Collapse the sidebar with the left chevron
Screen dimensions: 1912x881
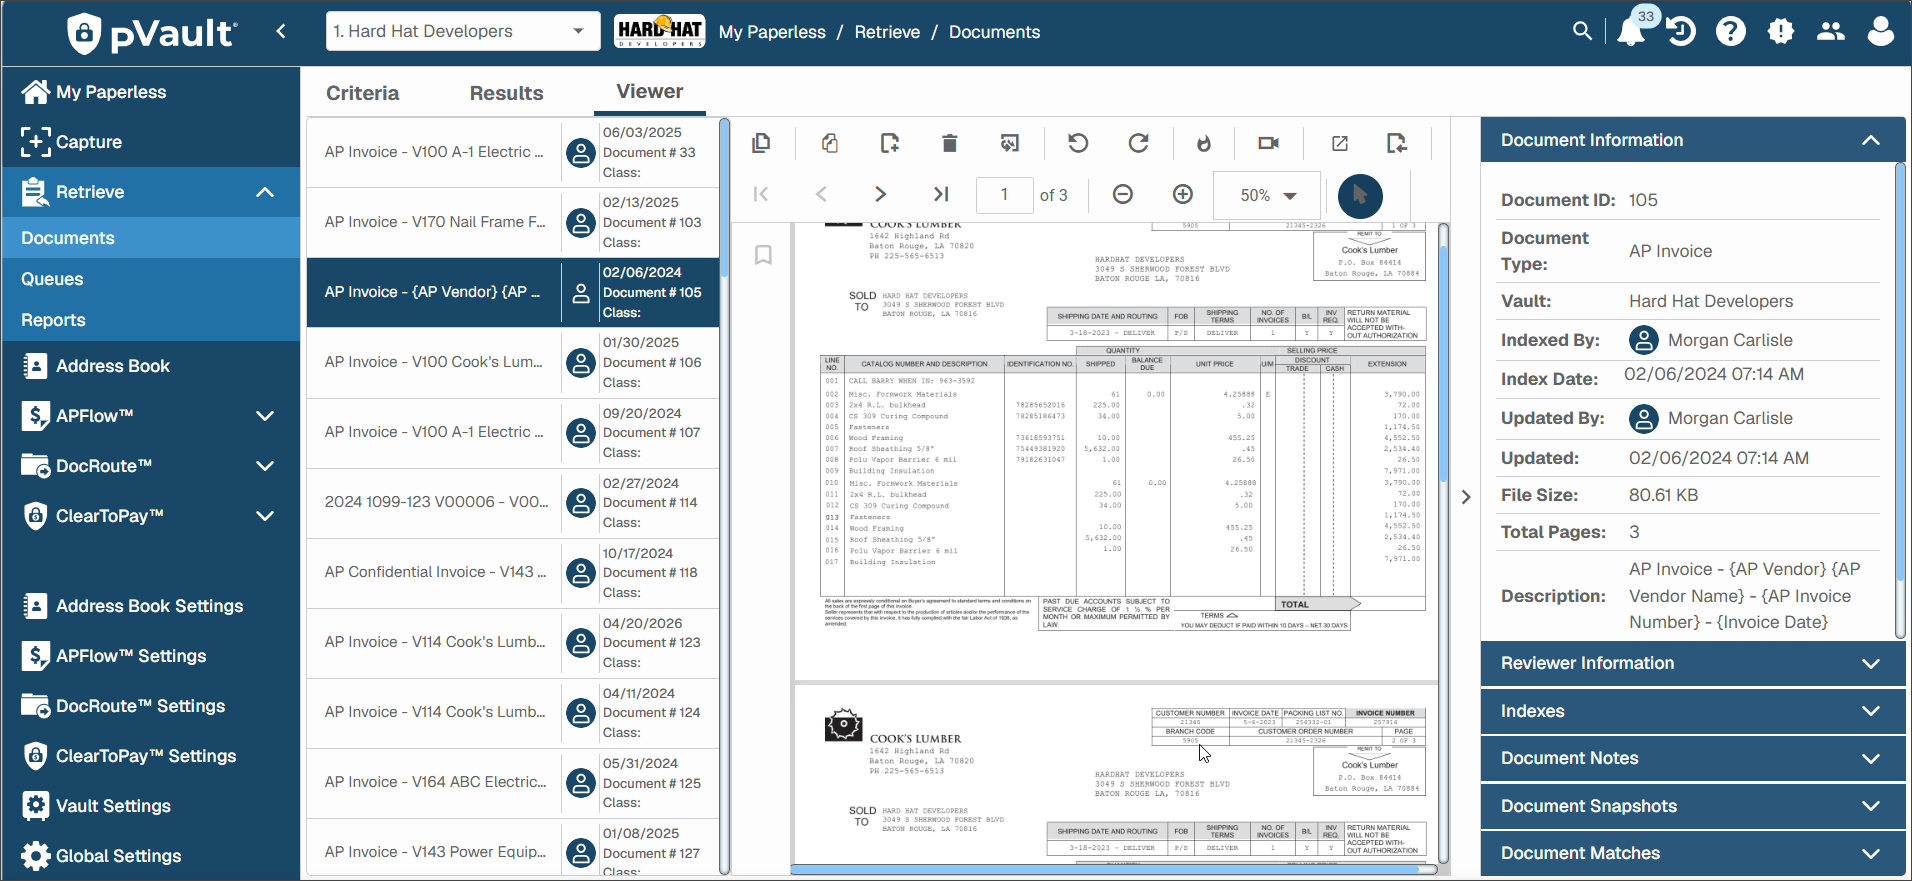[x=281, y=31]
